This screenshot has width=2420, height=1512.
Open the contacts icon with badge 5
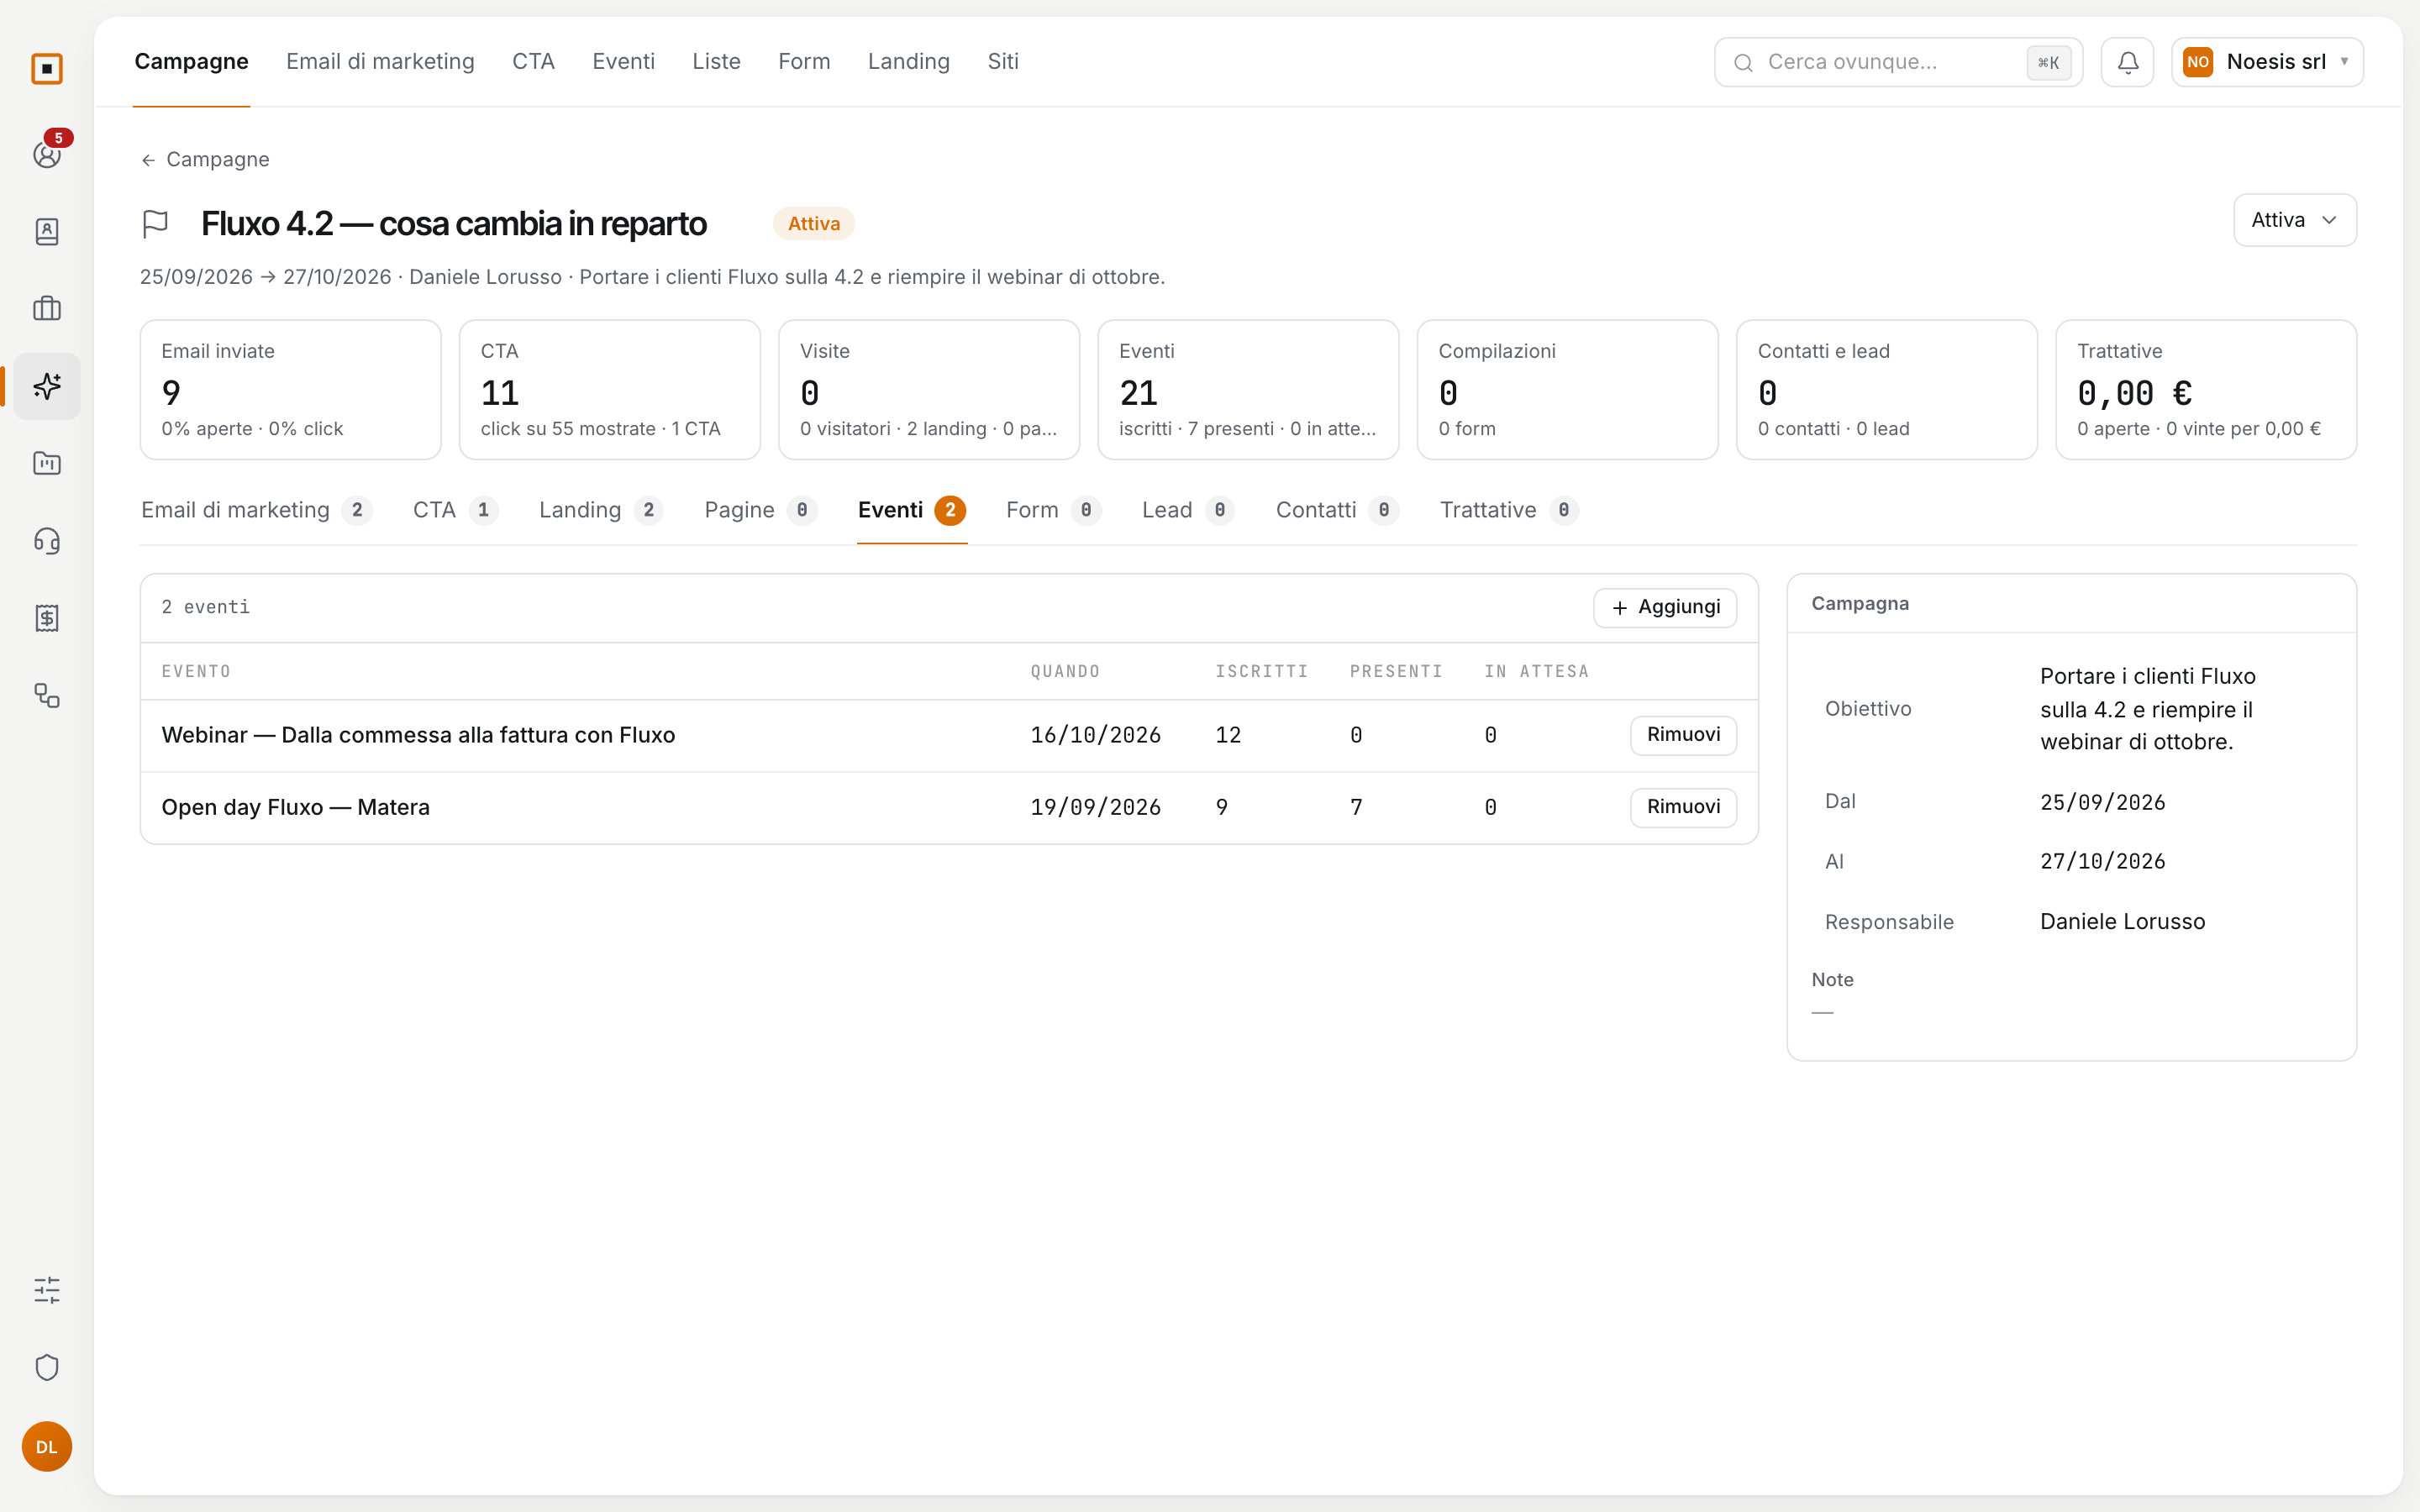[x=47, y=154]
